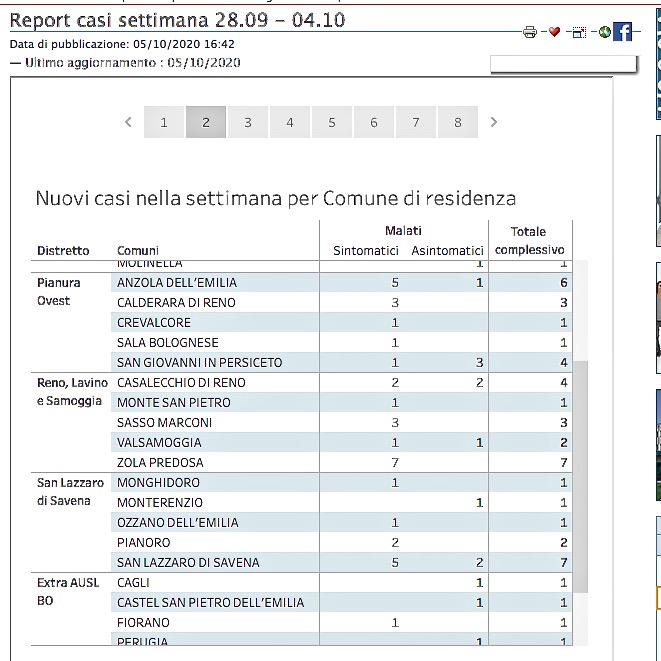Click the green globe icon
The width and height of the screenshot is (661, 661).
tap(605, 32)
